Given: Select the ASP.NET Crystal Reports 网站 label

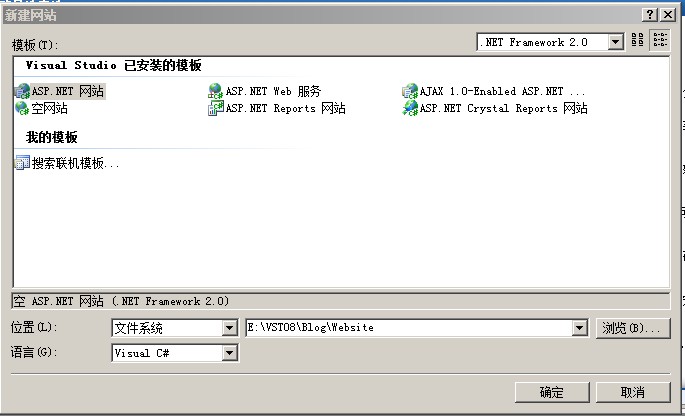Looking at the screenshot, I should (503, 108).
